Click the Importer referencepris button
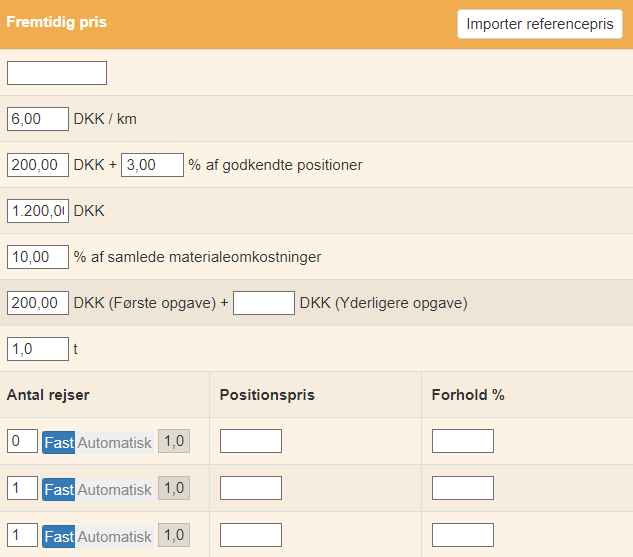This screenshot has width=633, height=557. point(539,24)
